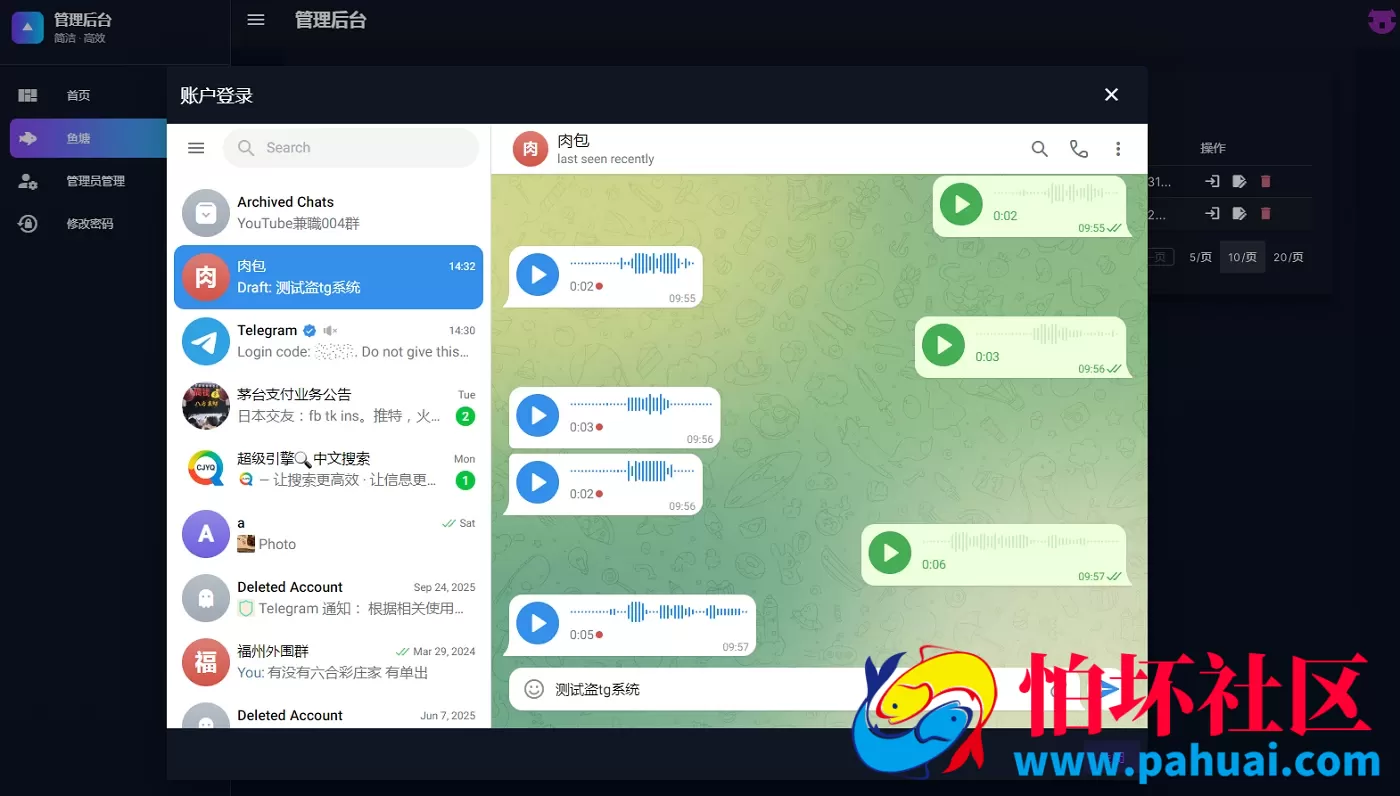The height and width of the screenshot is (796, 1400).
Task: Click the edit icon in row 31...
Action: coord(1239,181)
